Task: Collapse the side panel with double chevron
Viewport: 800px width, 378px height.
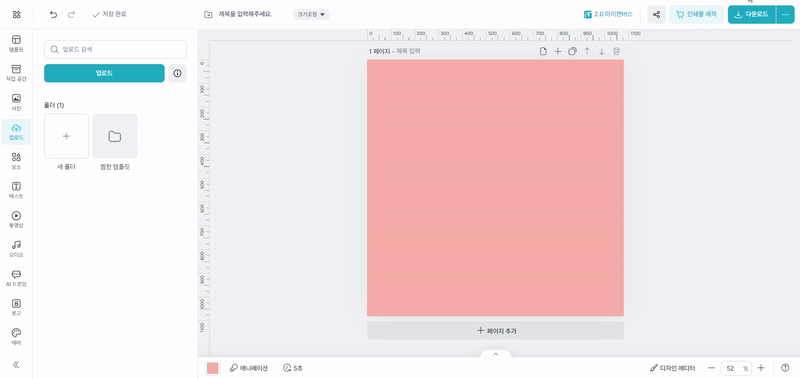Action: tap(16, 364)
